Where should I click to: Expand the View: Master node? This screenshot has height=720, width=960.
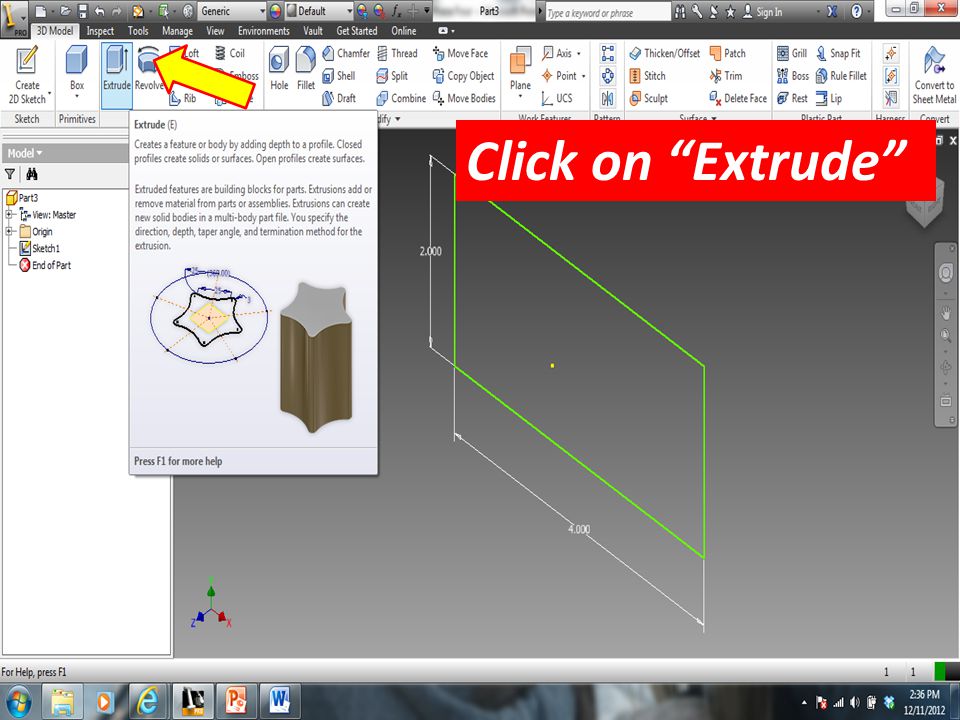click(x=9, y=215)
